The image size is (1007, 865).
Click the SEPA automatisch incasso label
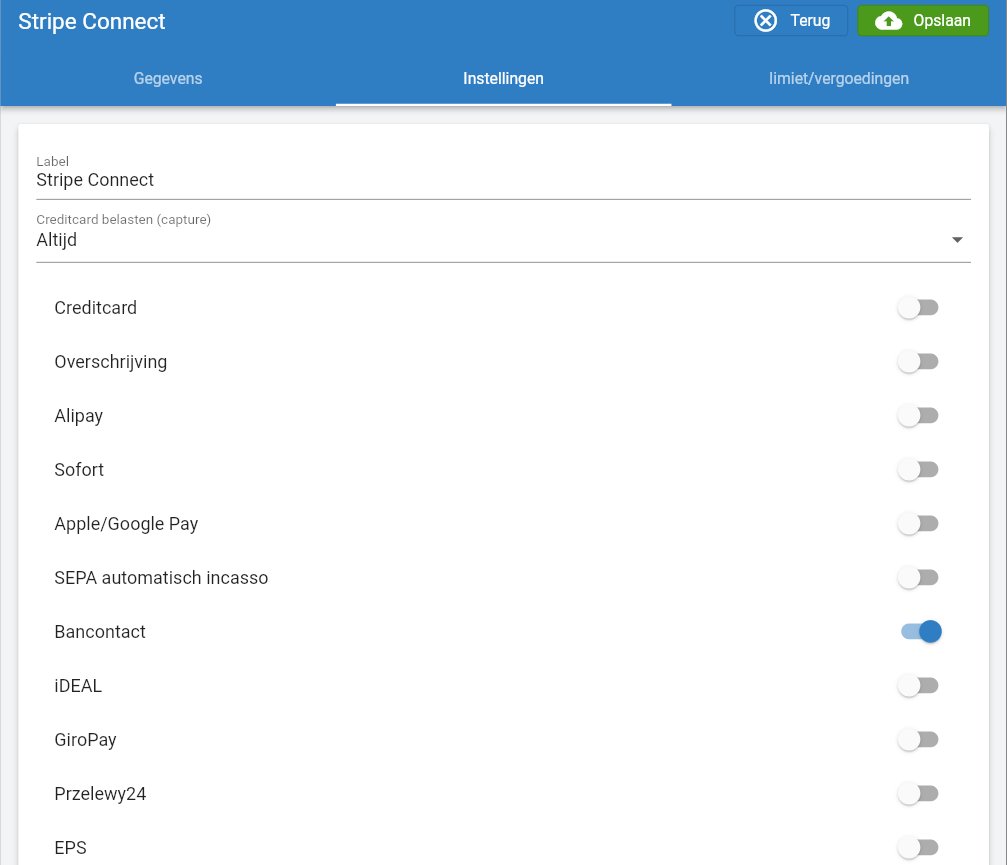[x=161, y=578]
